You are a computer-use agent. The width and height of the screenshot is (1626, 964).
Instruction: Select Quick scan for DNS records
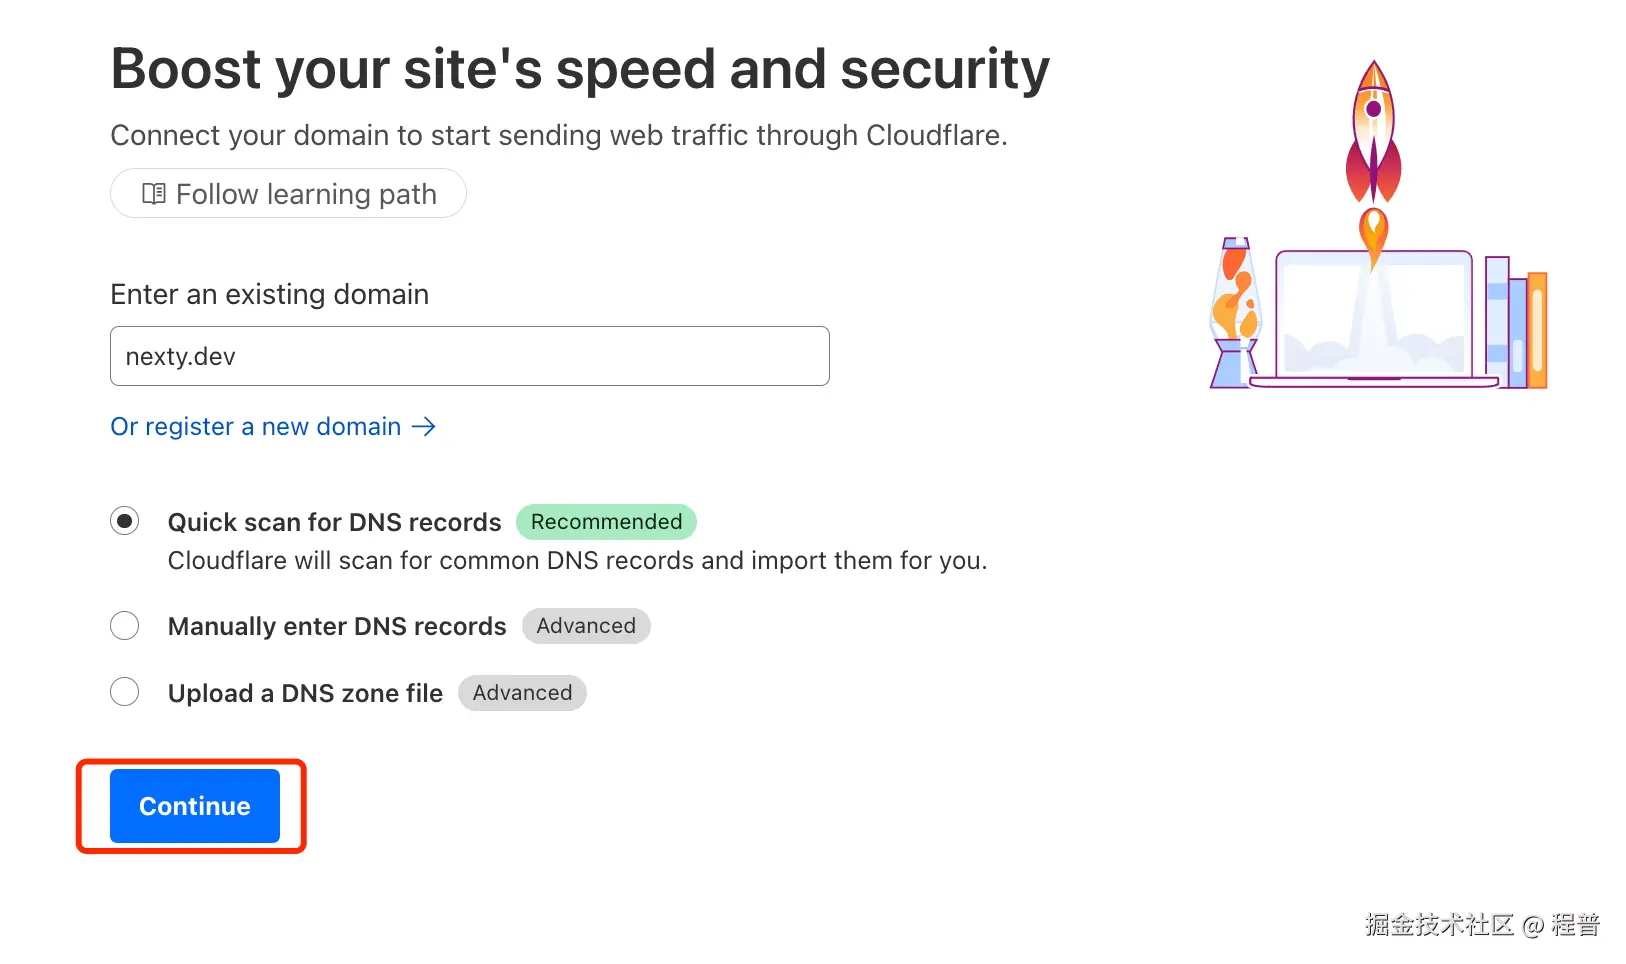(x=124, y=520)
